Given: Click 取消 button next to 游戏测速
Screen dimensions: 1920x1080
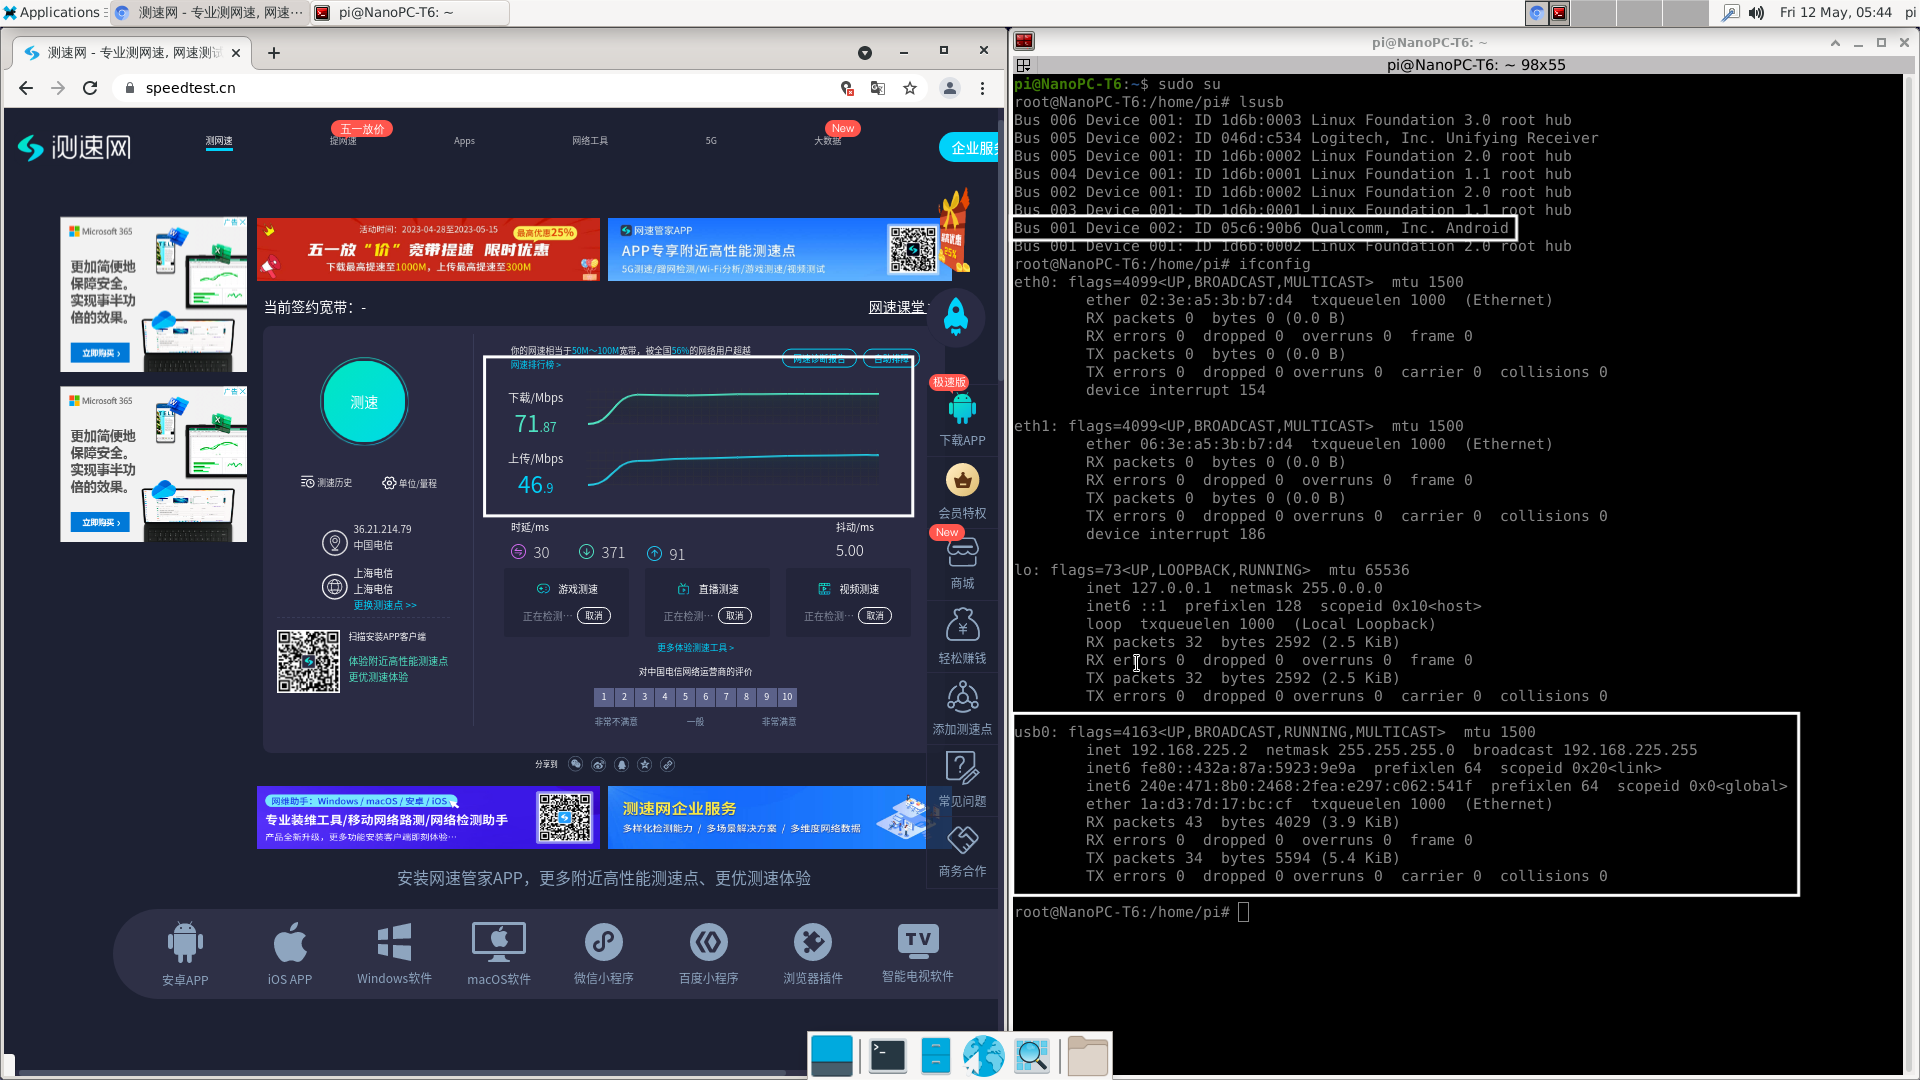Looking at the screenshot, I should (x=593, y=616).
